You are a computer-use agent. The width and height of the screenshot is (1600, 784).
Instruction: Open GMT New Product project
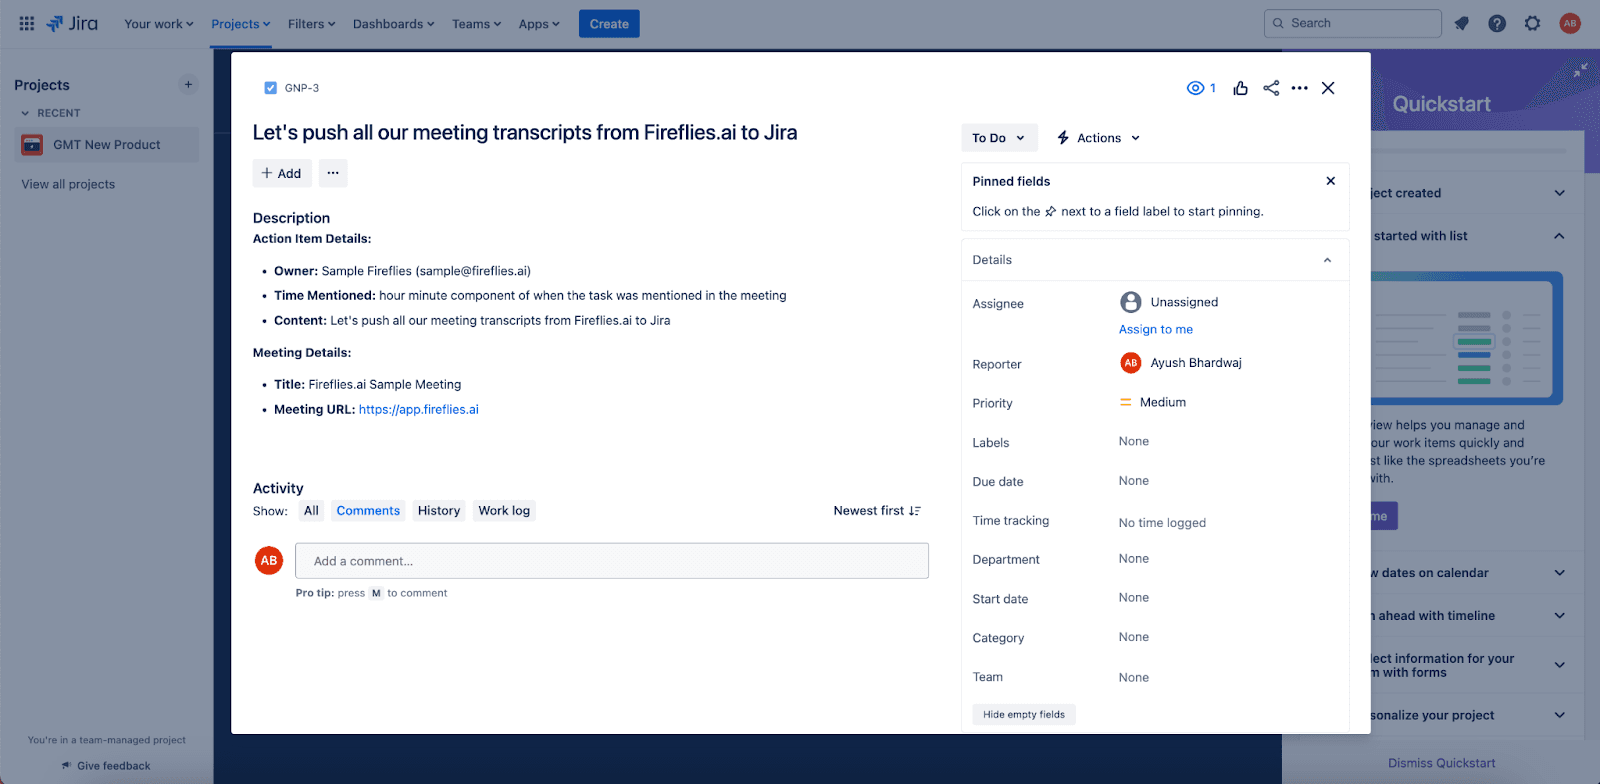click(106, 145)
